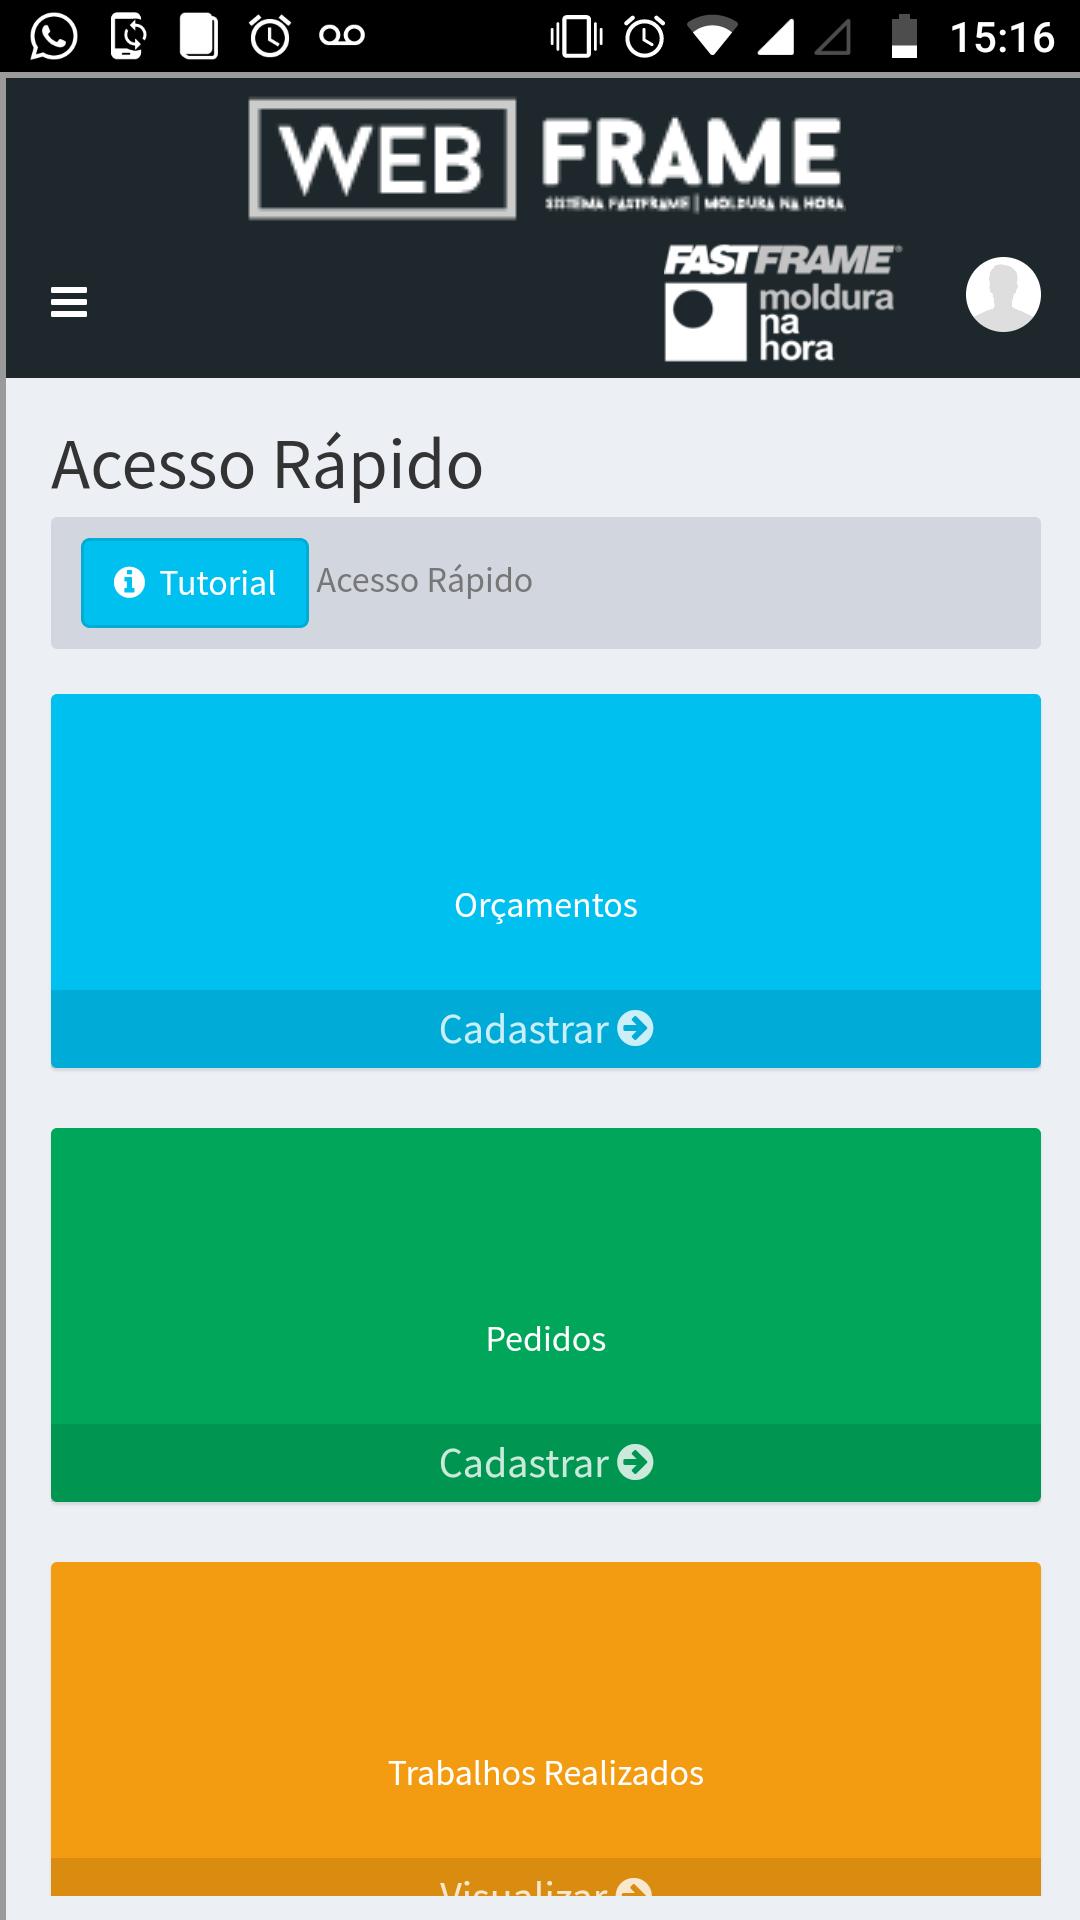This screenshot has width=1080, height=1920.
Task: Select the Acesso Rápido breadcrumb text
Action: [x=424, y=581]
